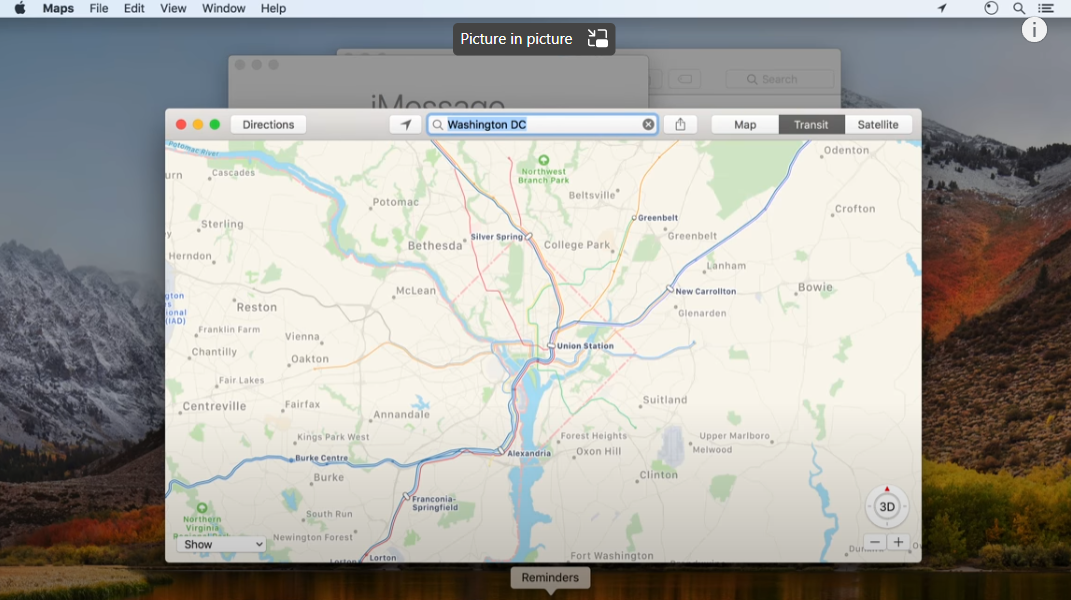
Task: Click the Suitland map label
Action: point(665,400)
